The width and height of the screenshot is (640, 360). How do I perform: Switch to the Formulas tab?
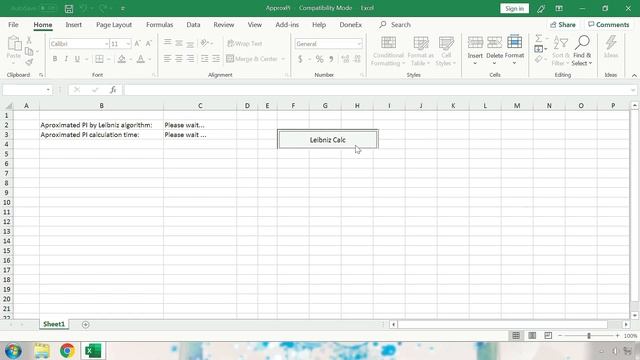pyautogui.click(x=160, y=25)
